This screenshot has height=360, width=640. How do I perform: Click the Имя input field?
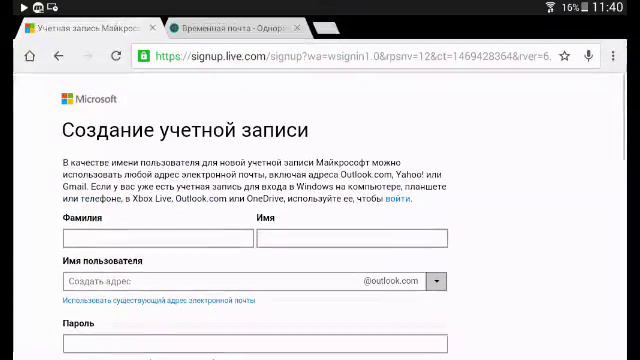352,238
